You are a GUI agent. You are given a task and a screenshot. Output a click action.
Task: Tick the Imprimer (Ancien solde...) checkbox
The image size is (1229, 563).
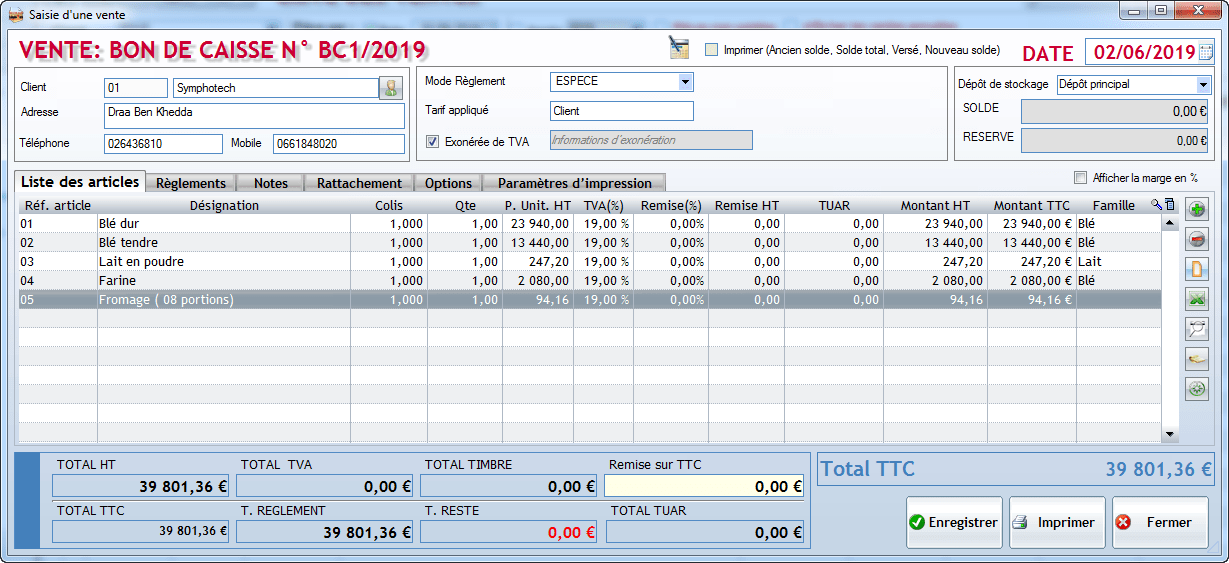712,49
